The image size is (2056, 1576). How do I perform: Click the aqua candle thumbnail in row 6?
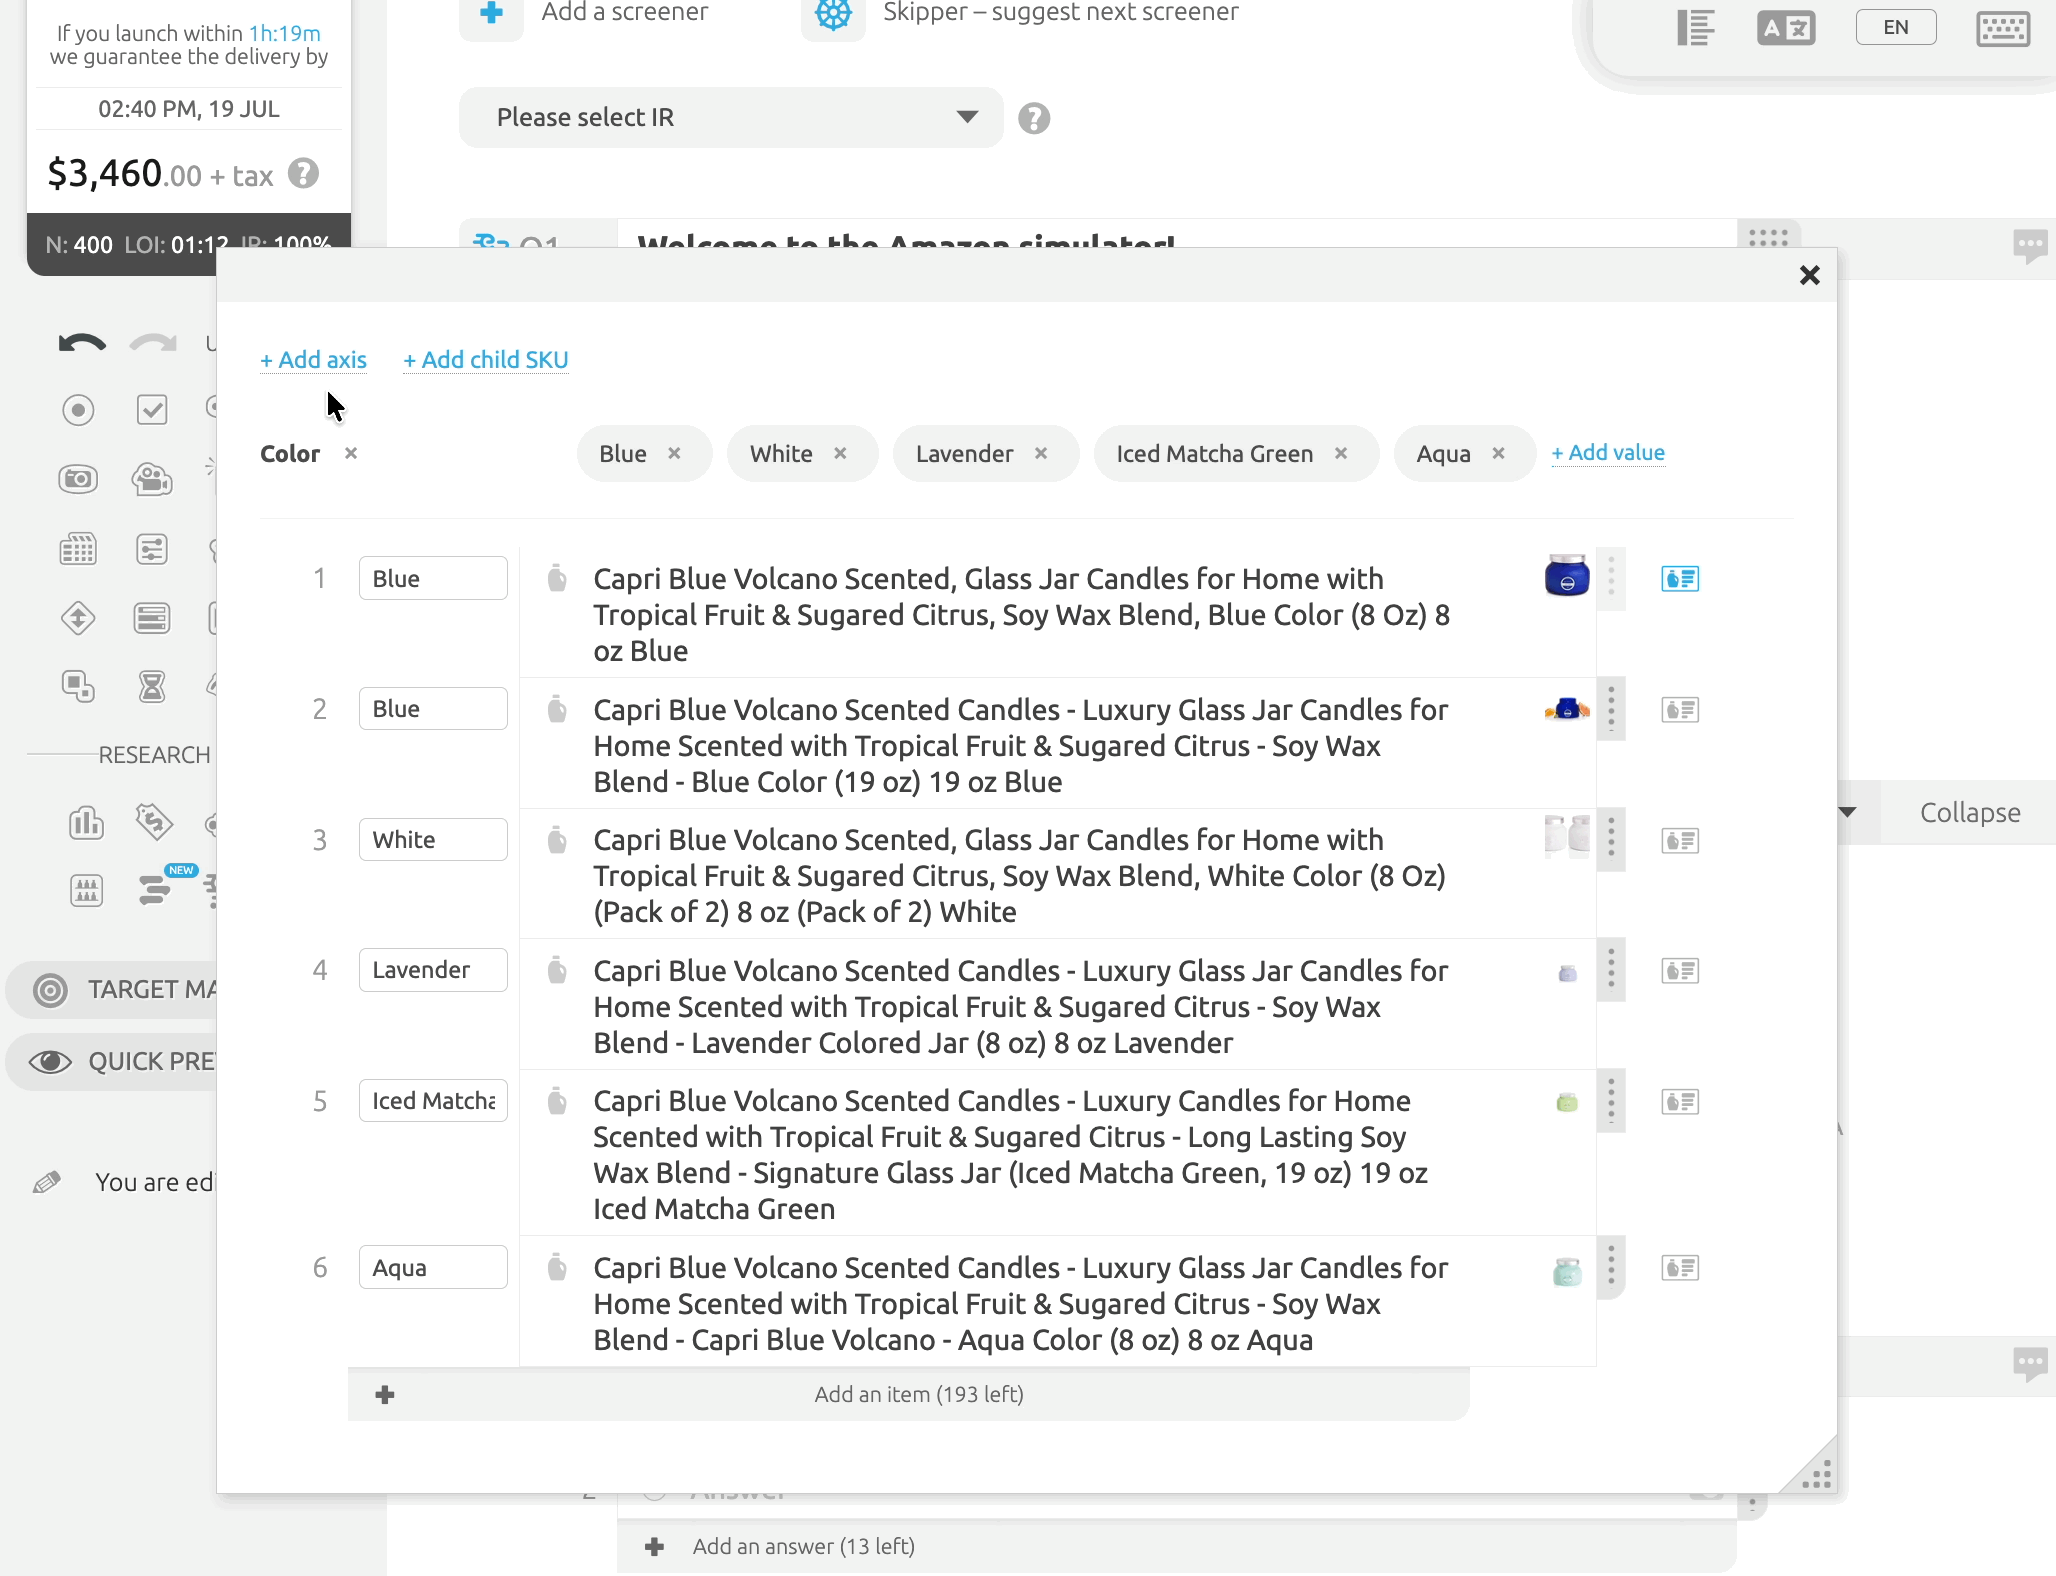(1567, 1271)
